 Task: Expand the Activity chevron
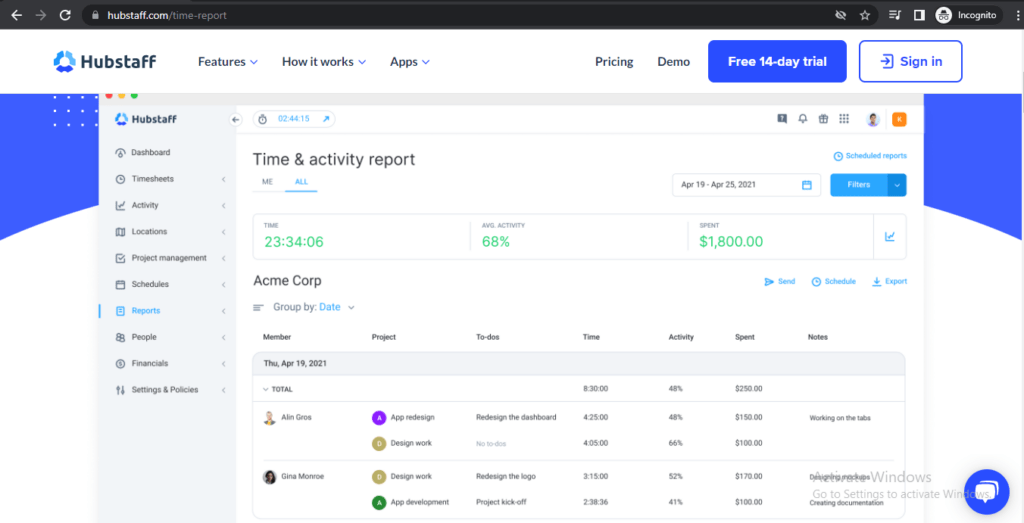pos(223,206)
